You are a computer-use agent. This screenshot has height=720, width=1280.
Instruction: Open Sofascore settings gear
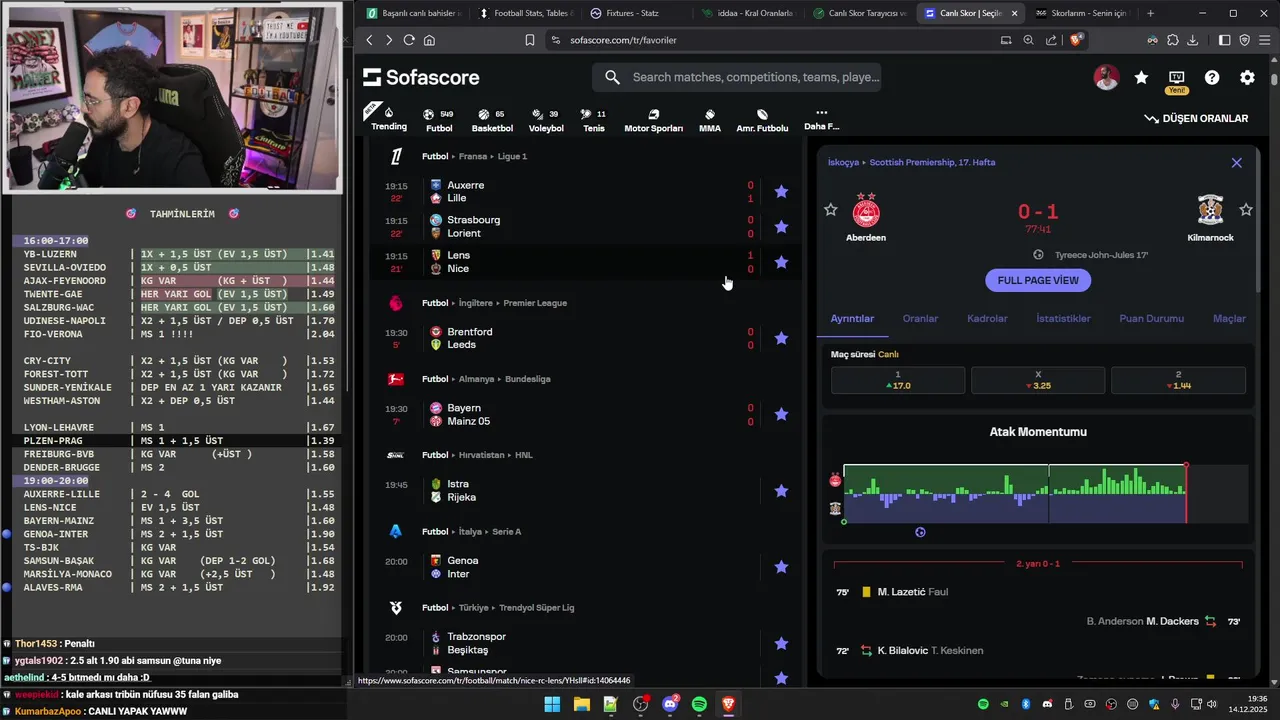(1247, 78)
